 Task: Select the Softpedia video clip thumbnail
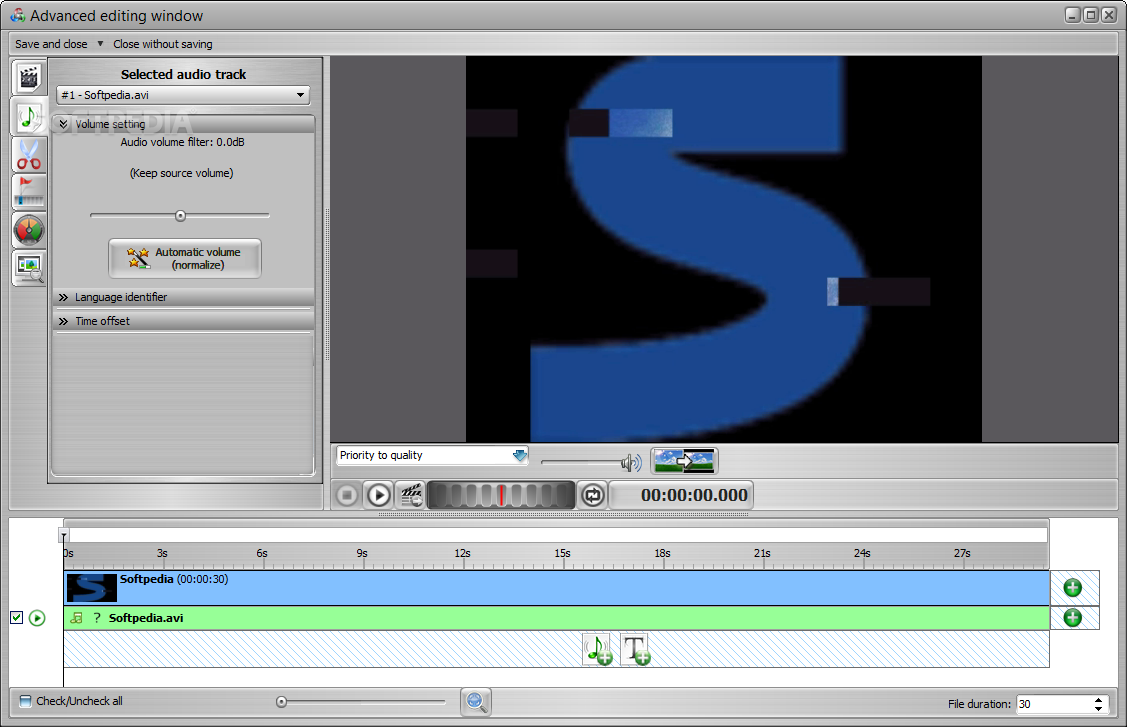pyautogui.click(x=91, y=588)
